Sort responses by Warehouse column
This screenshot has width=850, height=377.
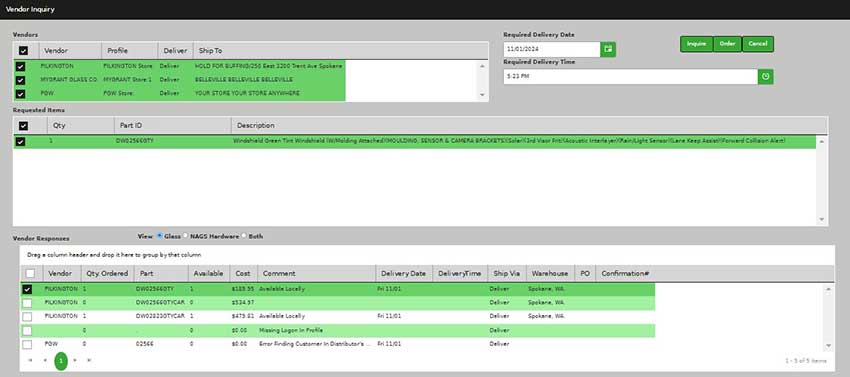(550, 273)
